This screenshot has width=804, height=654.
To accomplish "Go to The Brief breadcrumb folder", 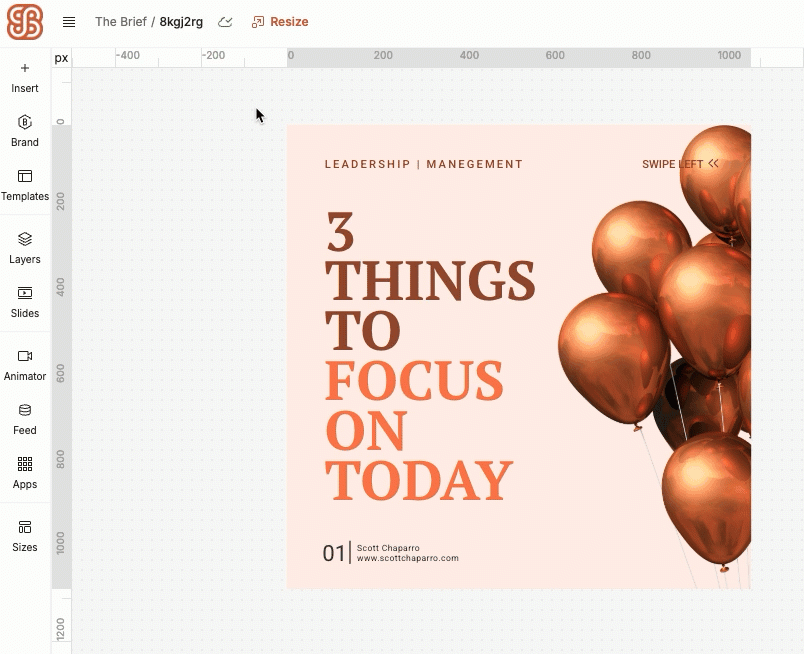I will [120, 22].
